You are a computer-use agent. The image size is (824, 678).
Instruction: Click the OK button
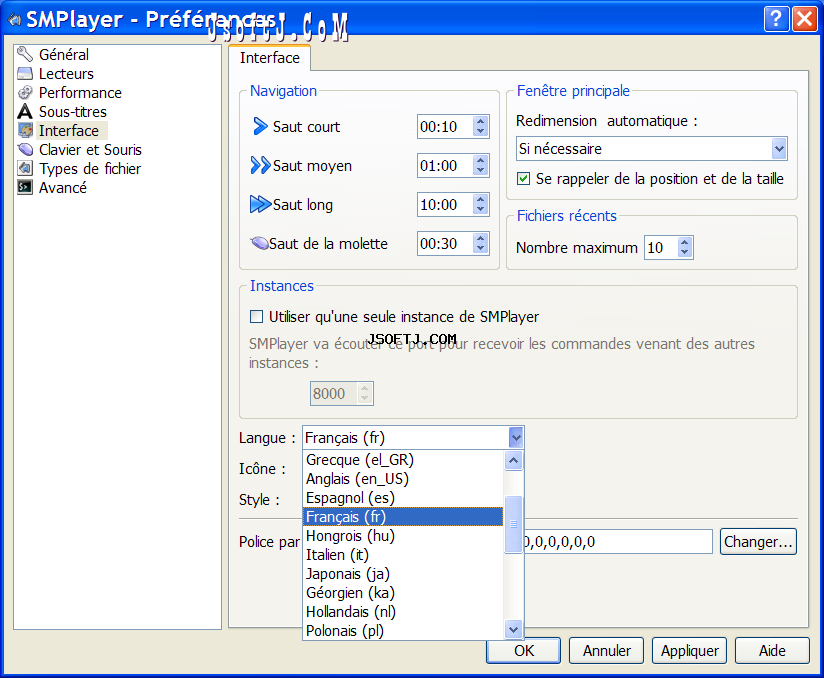[523, 651]
